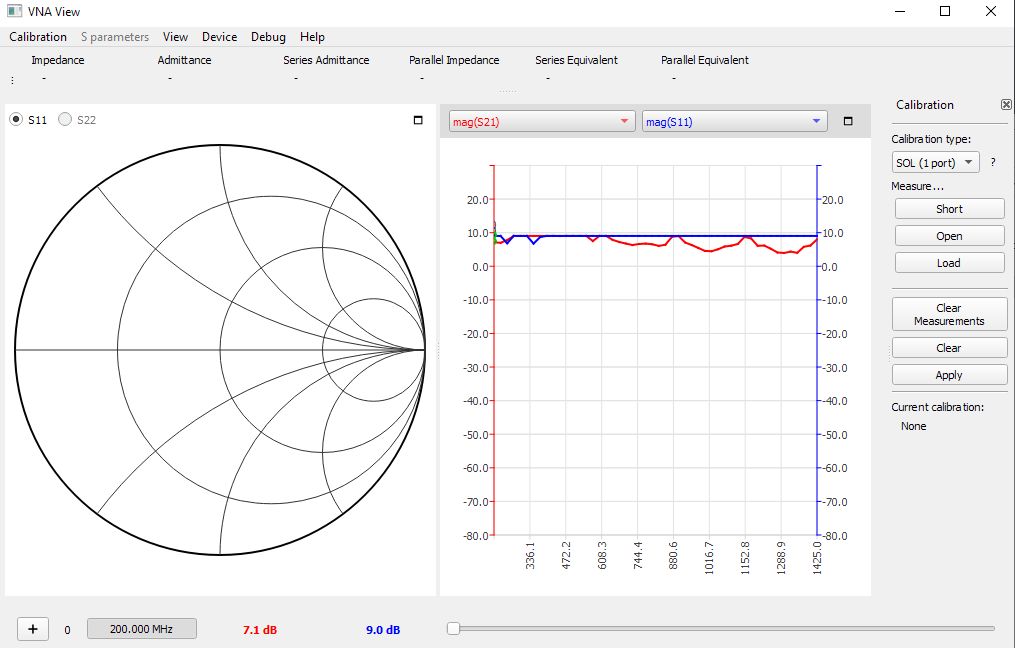The image size is (1015, 648).
Task: Expand the SOL (1 port) calibration type dropdown
Action: (935, 162)
